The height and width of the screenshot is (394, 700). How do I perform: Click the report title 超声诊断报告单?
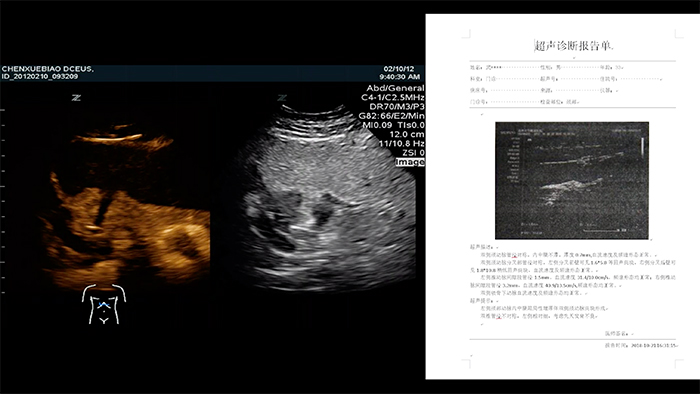pos(574,46)
